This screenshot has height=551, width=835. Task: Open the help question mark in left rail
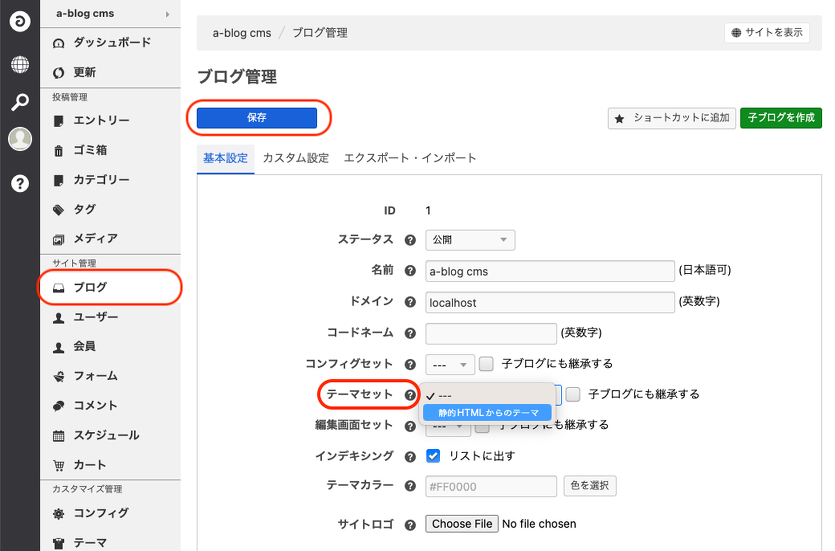(x=20, y=183)
